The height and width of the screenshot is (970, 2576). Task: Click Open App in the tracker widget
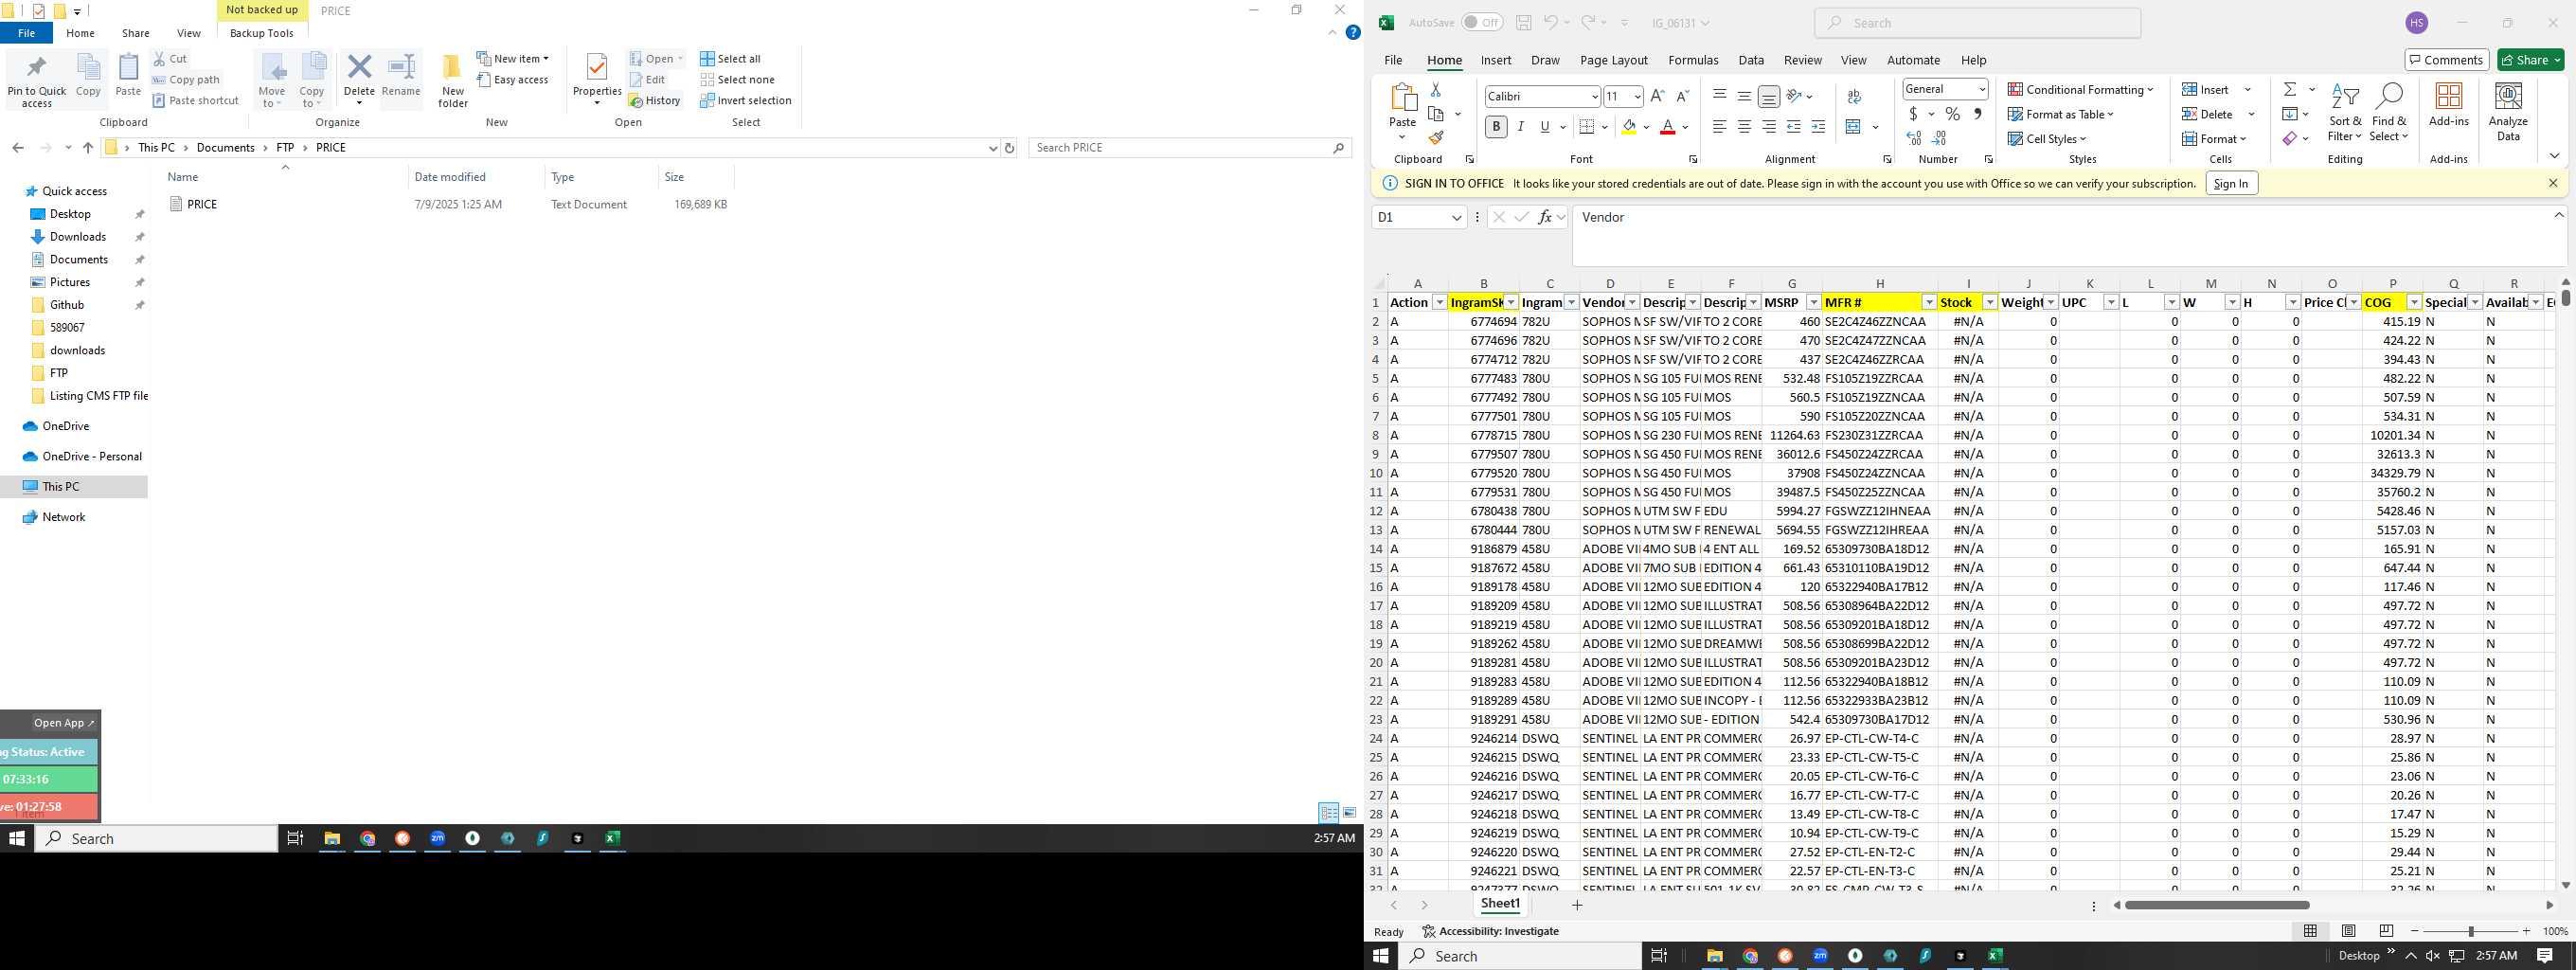click(63, 723)
